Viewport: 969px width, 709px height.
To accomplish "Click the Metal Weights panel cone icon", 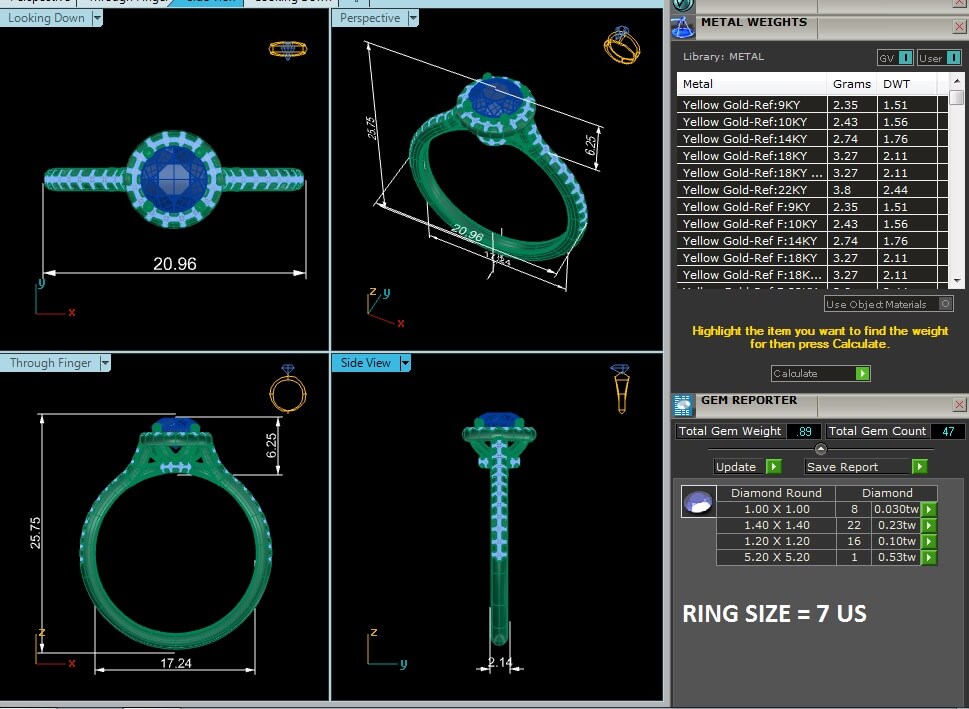I will [x=682, y=26].
